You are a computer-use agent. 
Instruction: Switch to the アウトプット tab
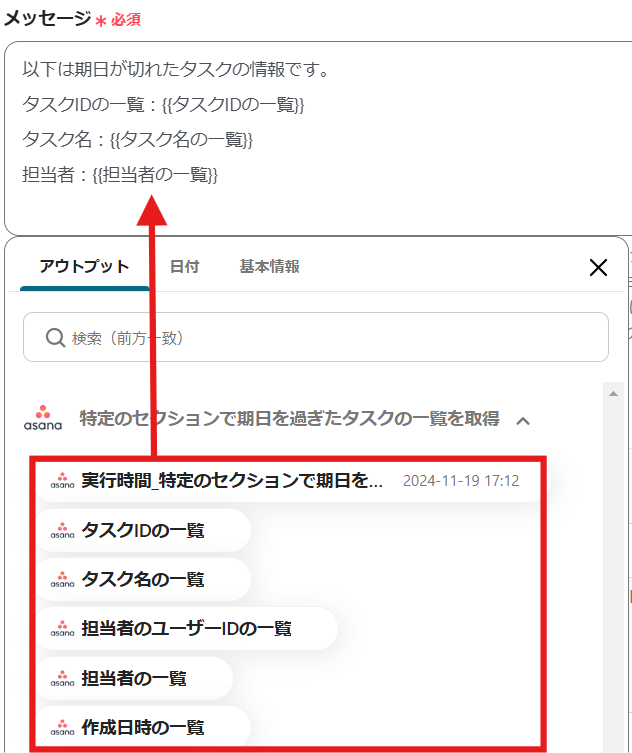tap(85, 267)
